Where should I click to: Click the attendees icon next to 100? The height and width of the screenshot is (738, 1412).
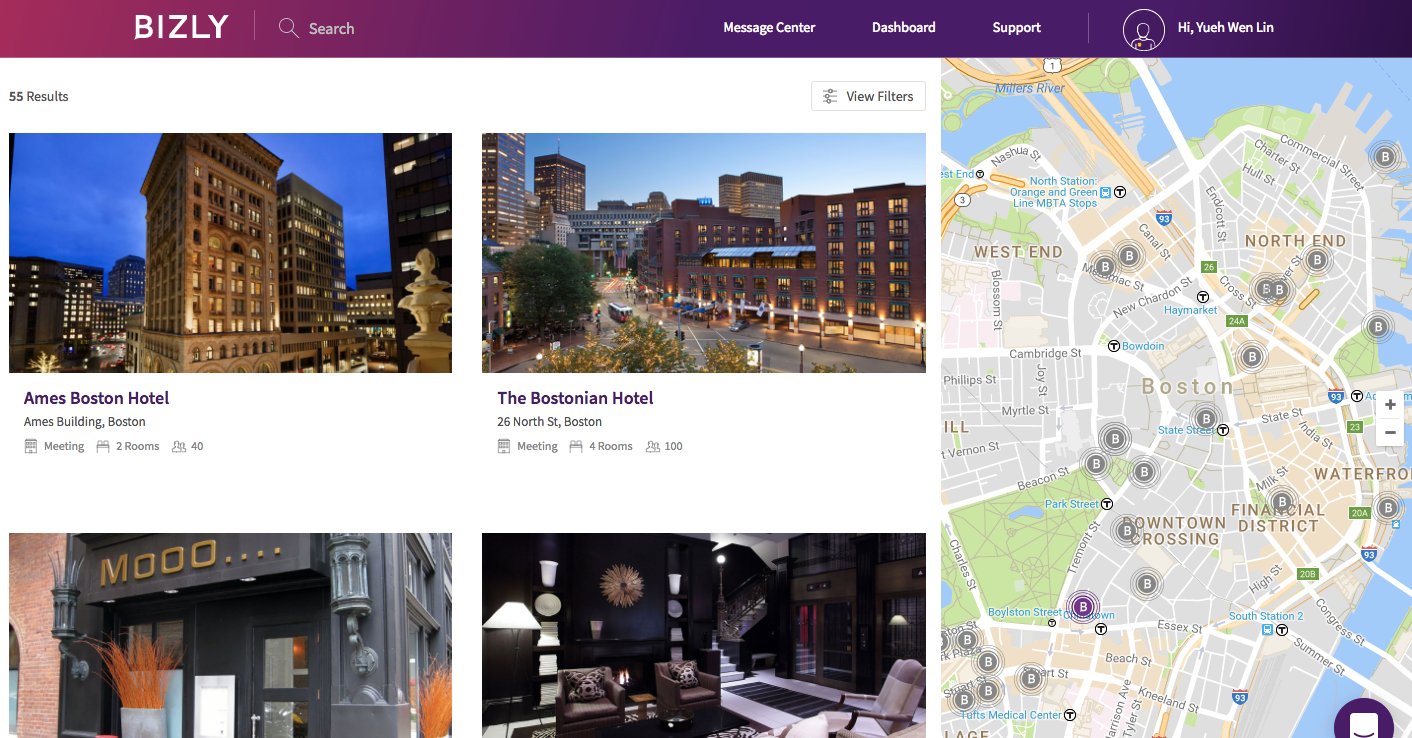(x=653, y=445)
